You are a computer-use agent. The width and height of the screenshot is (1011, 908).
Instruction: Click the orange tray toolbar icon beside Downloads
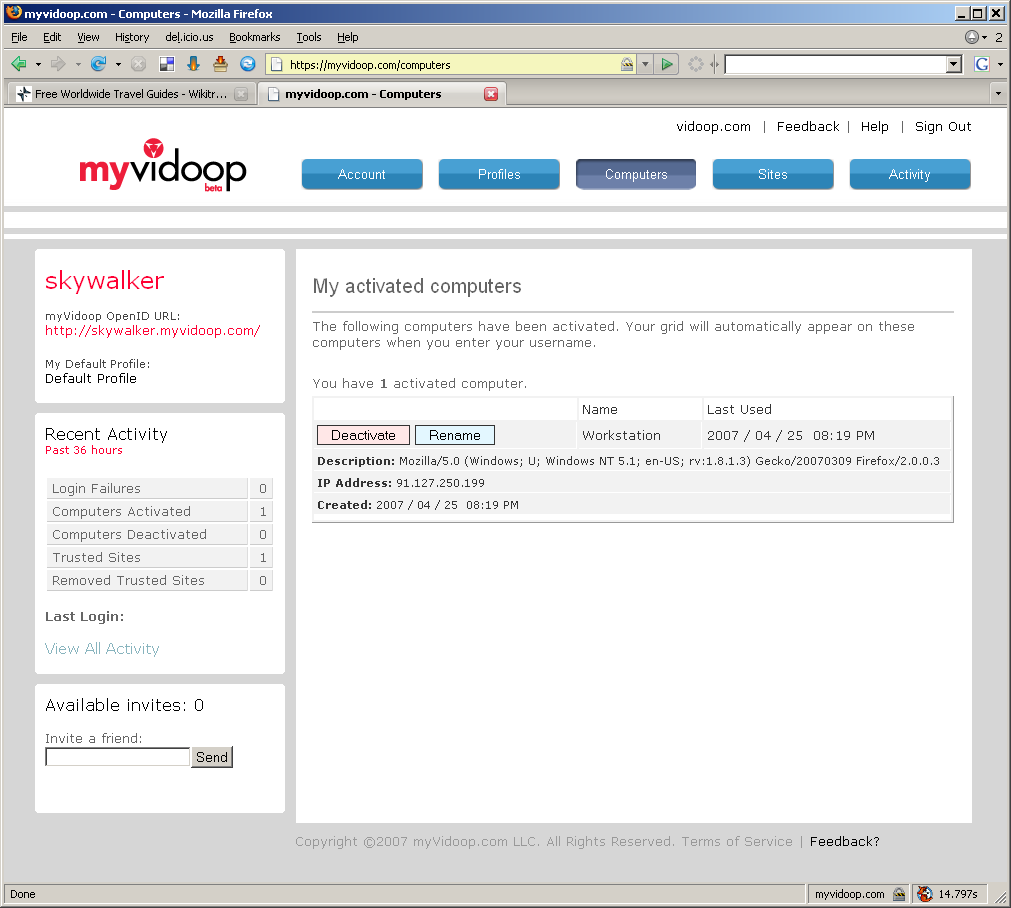[221, 64]
